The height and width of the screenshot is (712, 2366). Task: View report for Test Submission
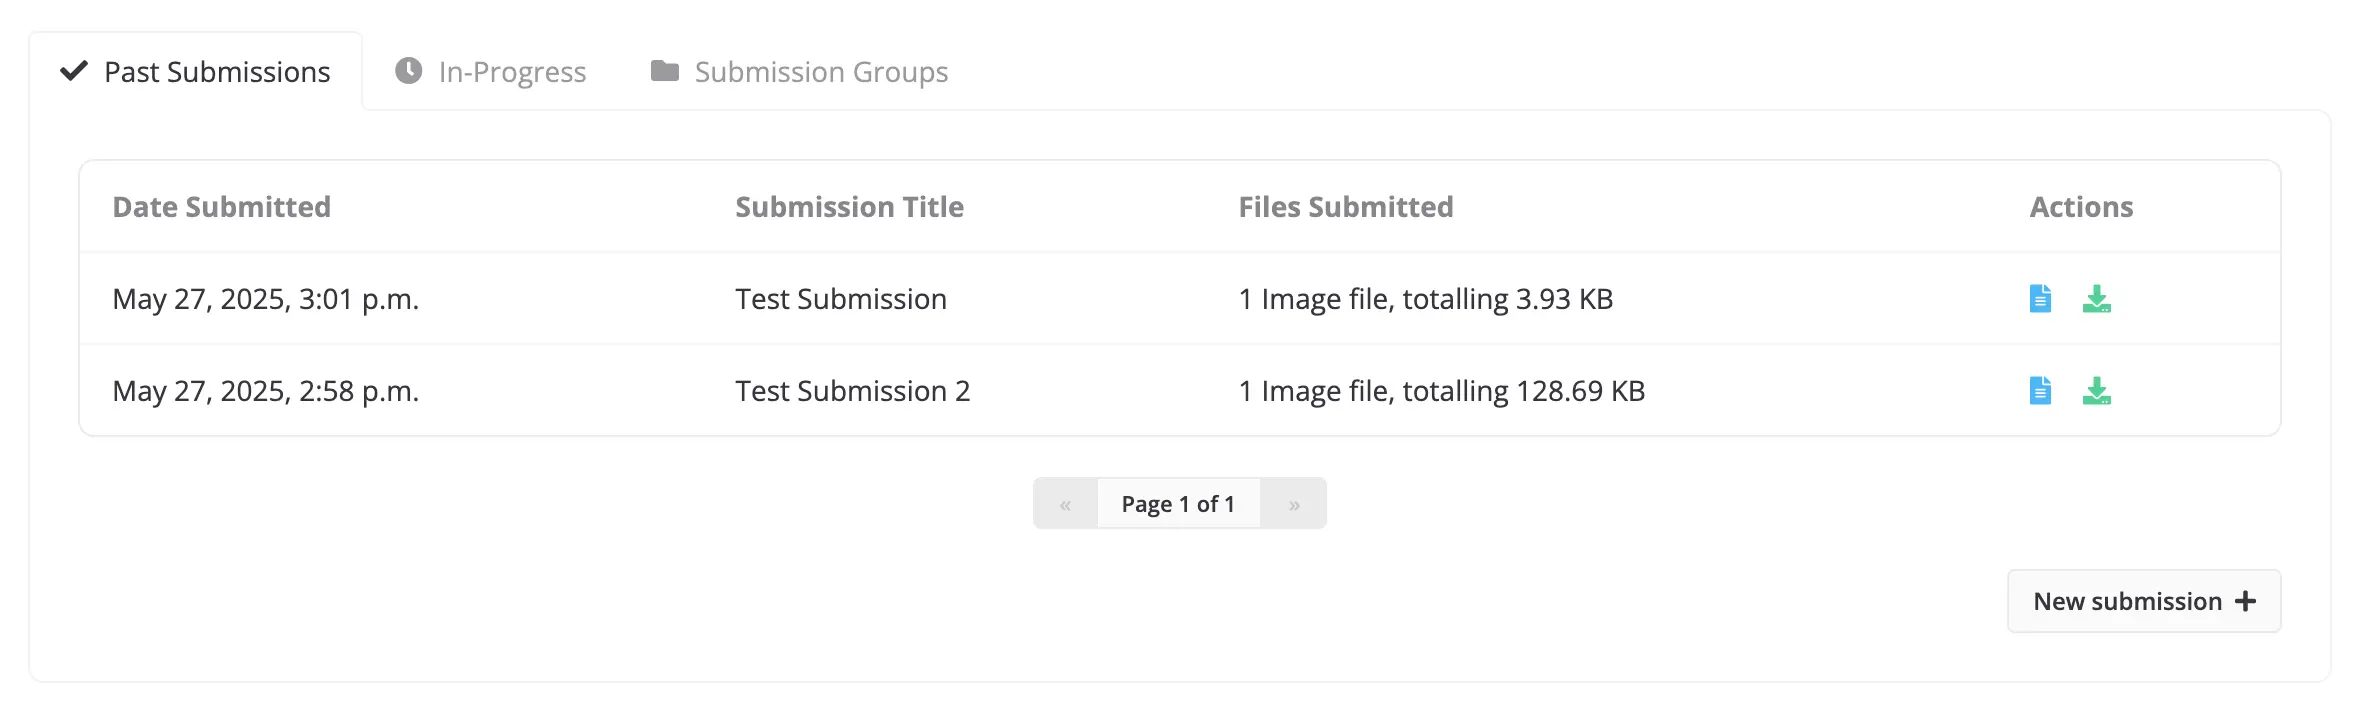[x=2040, y=299]
